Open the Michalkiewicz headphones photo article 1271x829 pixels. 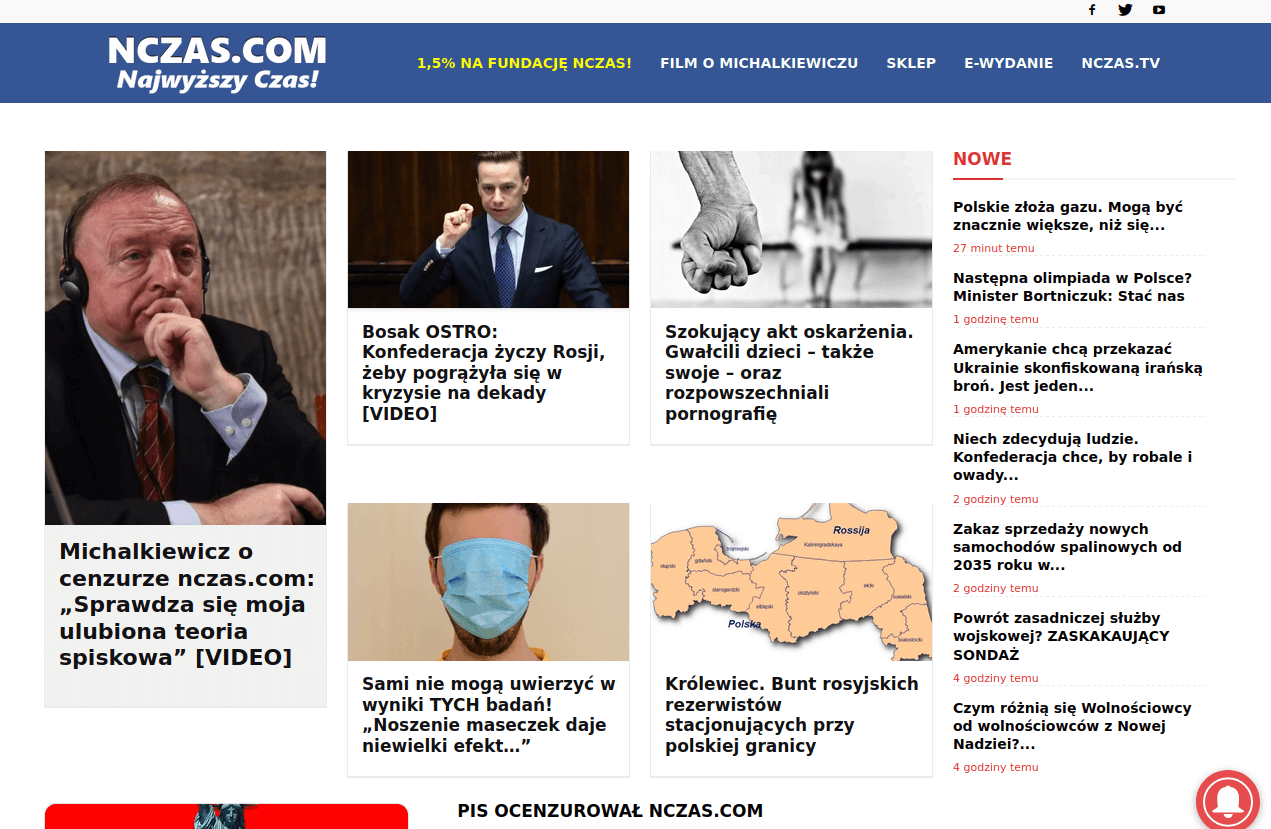click(x=186, y=338)
